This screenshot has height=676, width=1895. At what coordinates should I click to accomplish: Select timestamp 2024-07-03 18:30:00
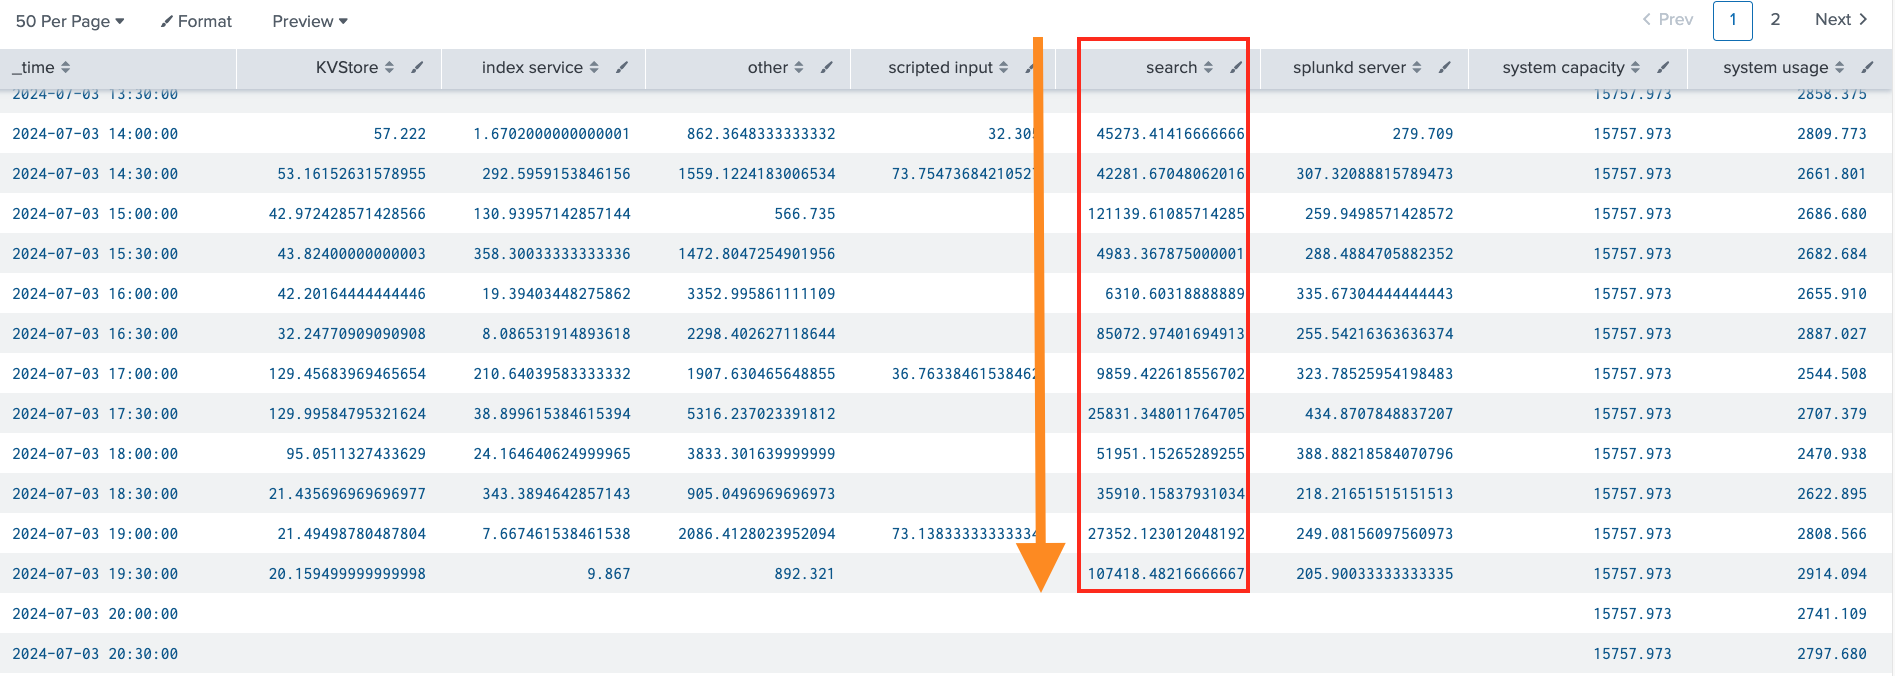click(x=95, y=494)
